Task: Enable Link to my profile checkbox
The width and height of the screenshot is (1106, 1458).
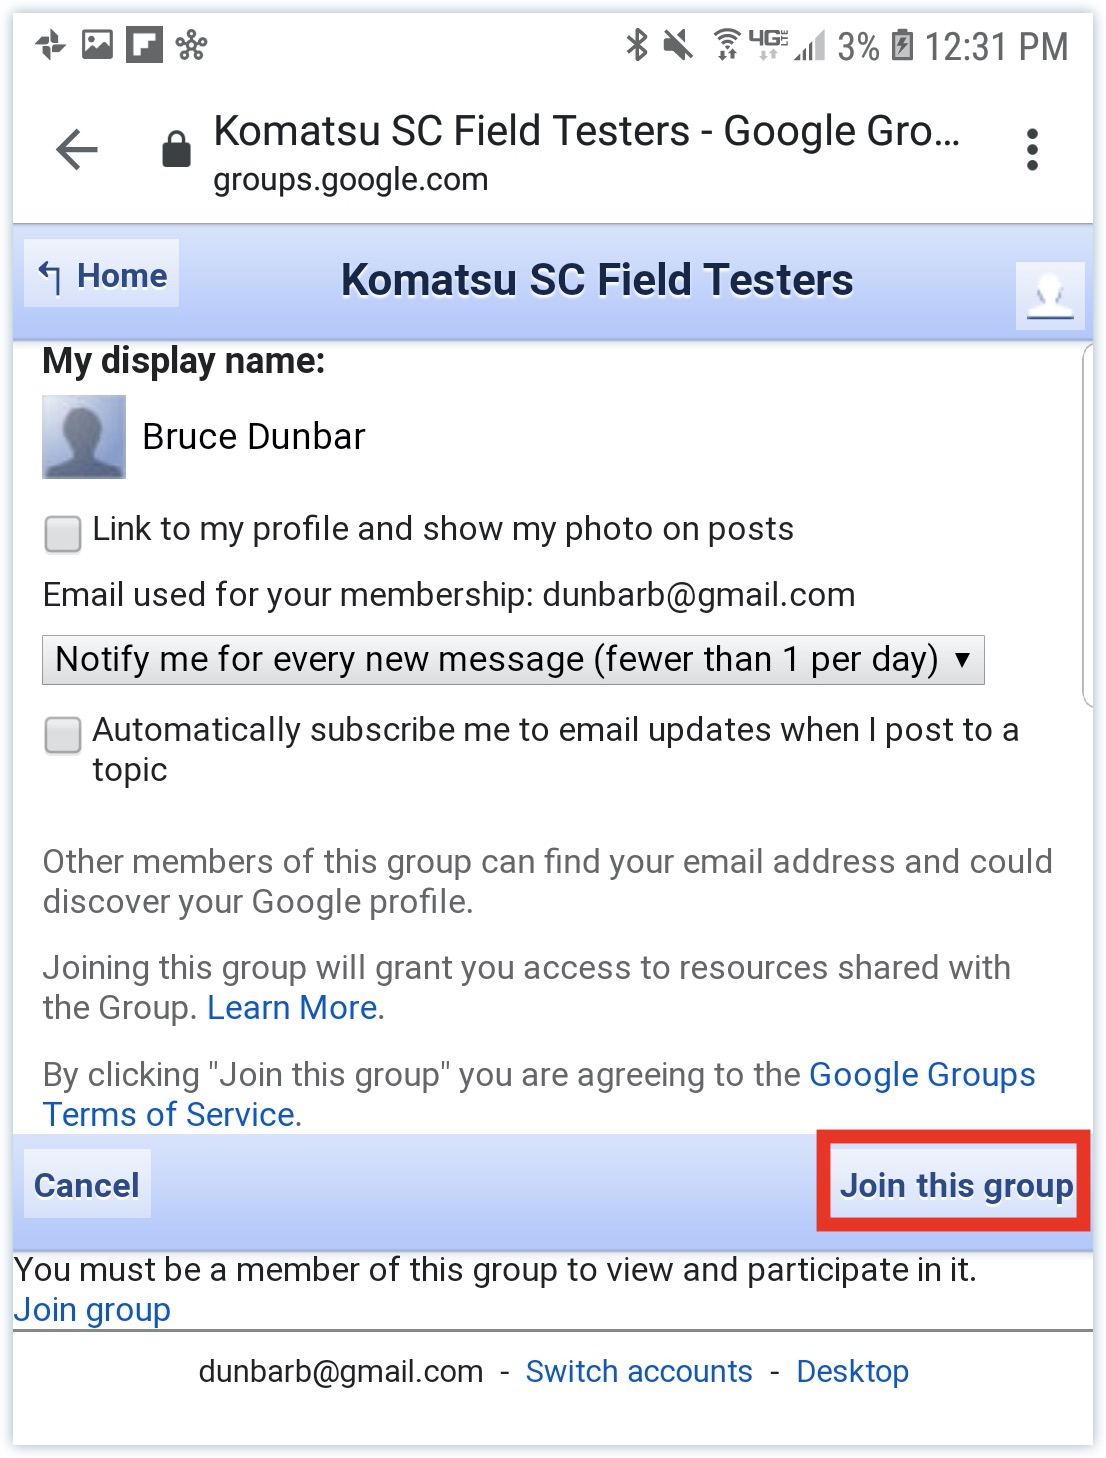Action: (63, 533)
